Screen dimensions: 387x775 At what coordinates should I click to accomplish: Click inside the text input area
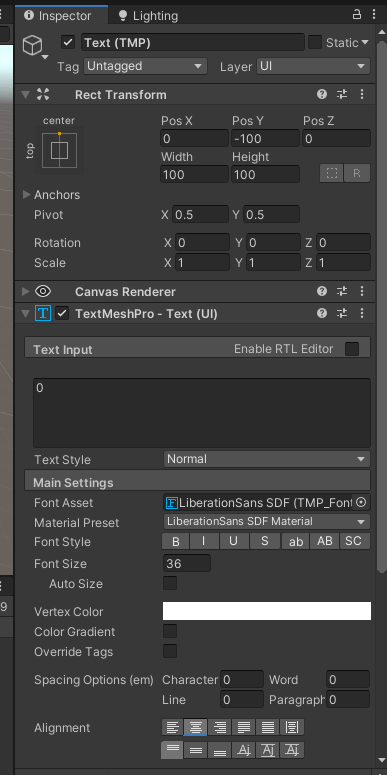202,413
